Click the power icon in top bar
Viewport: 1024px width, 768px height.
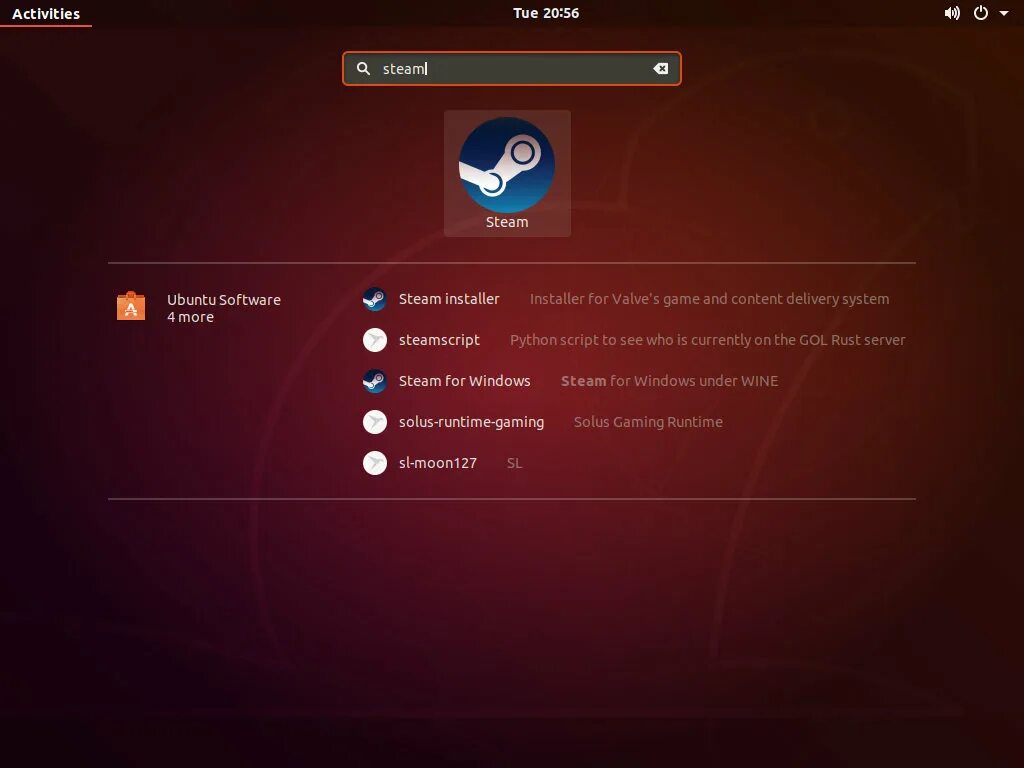(981, 13)
